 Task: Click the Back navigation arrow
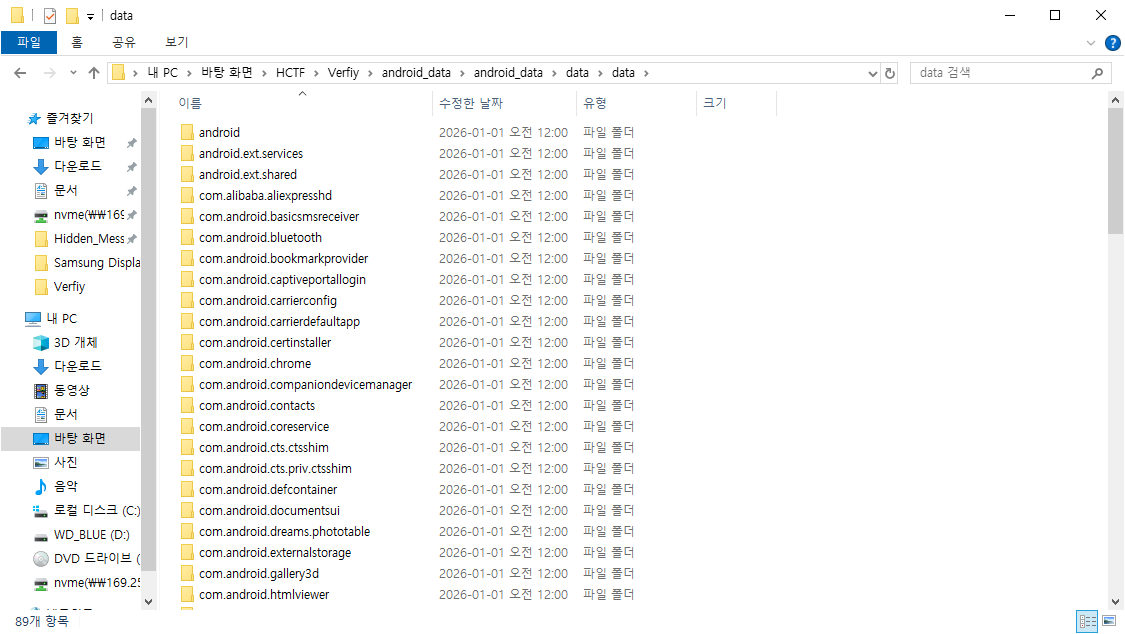(x=19, y=73)
